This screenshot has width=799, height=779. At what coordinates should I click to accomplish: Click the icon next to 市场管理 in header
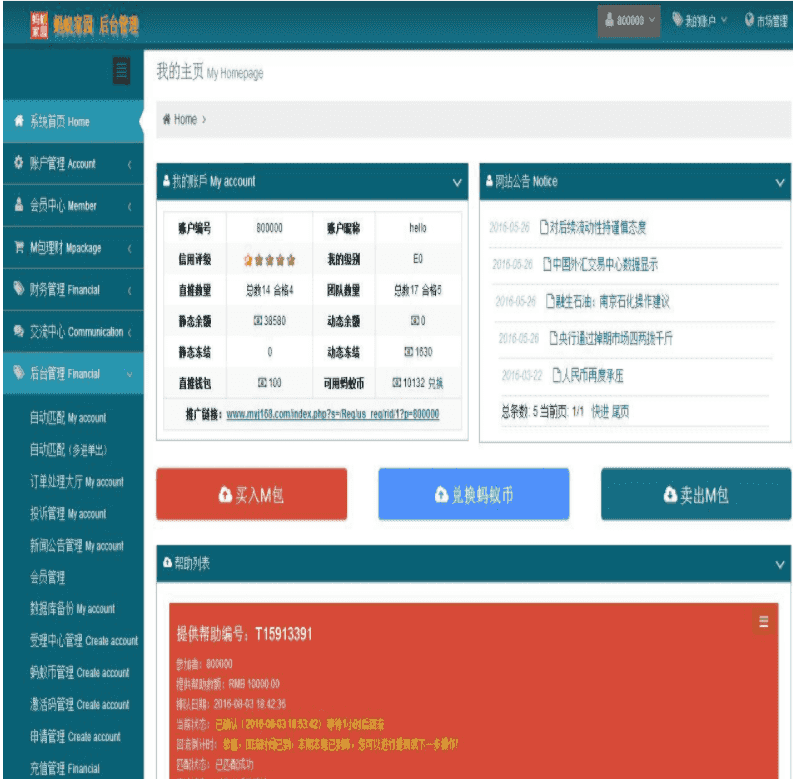pyautogui.click(x=749, y=19)
